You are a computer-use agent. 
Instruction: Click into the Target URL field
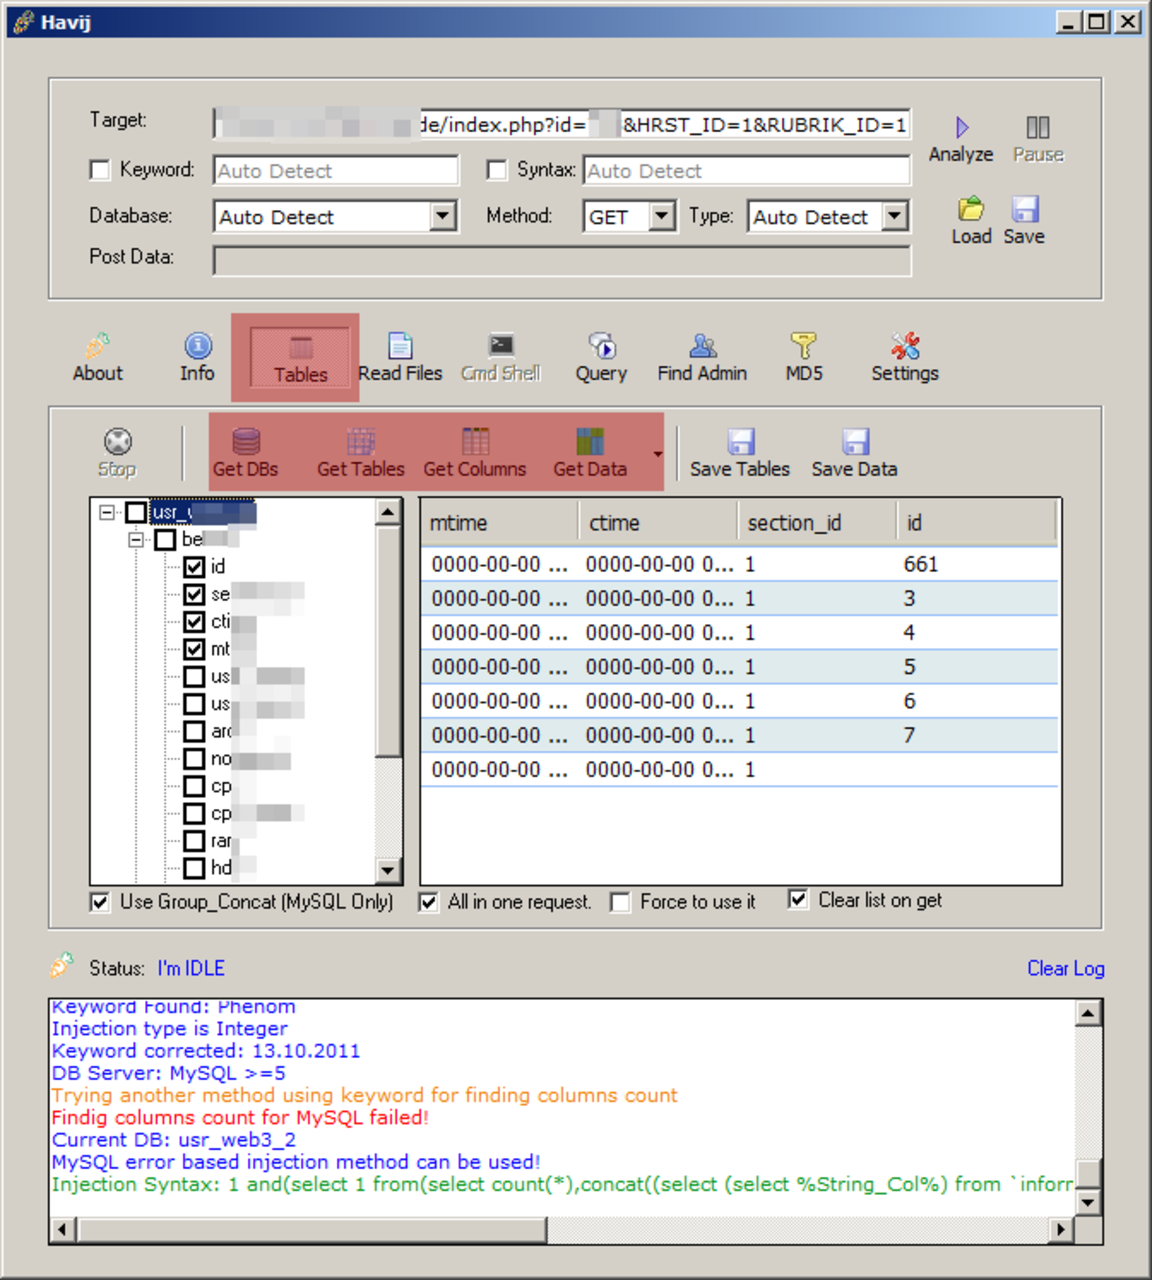pos(562,124)
